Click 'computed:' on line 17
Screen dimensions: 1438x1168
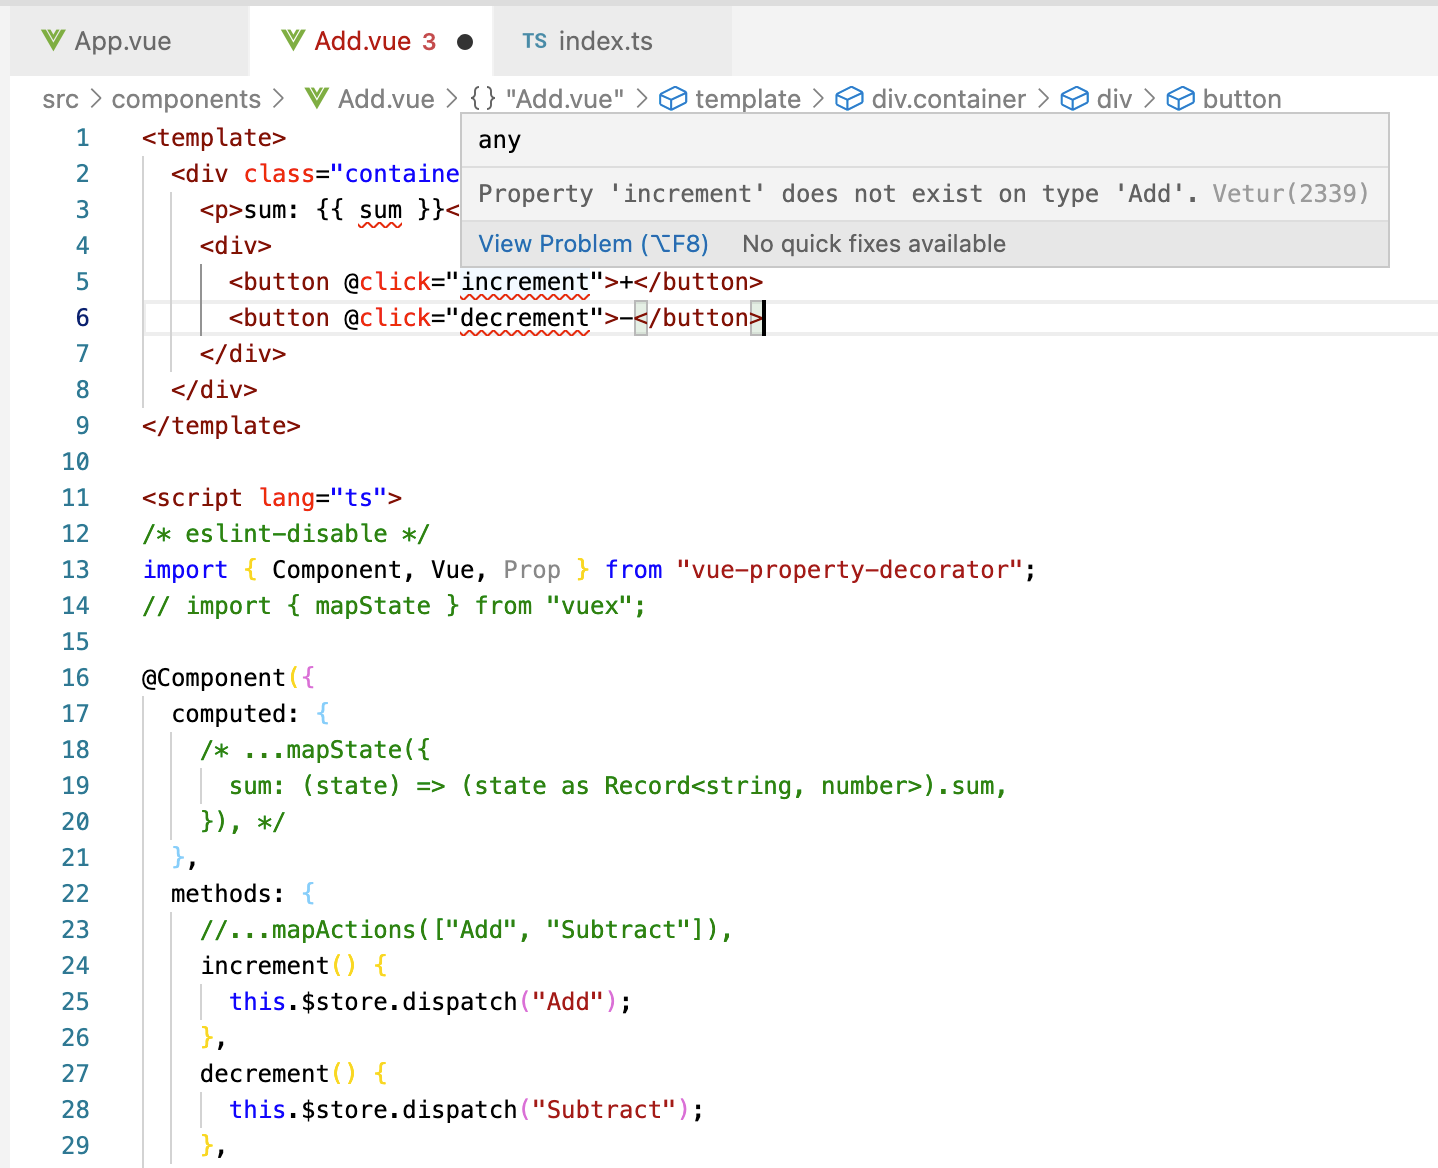pos(235,714)
